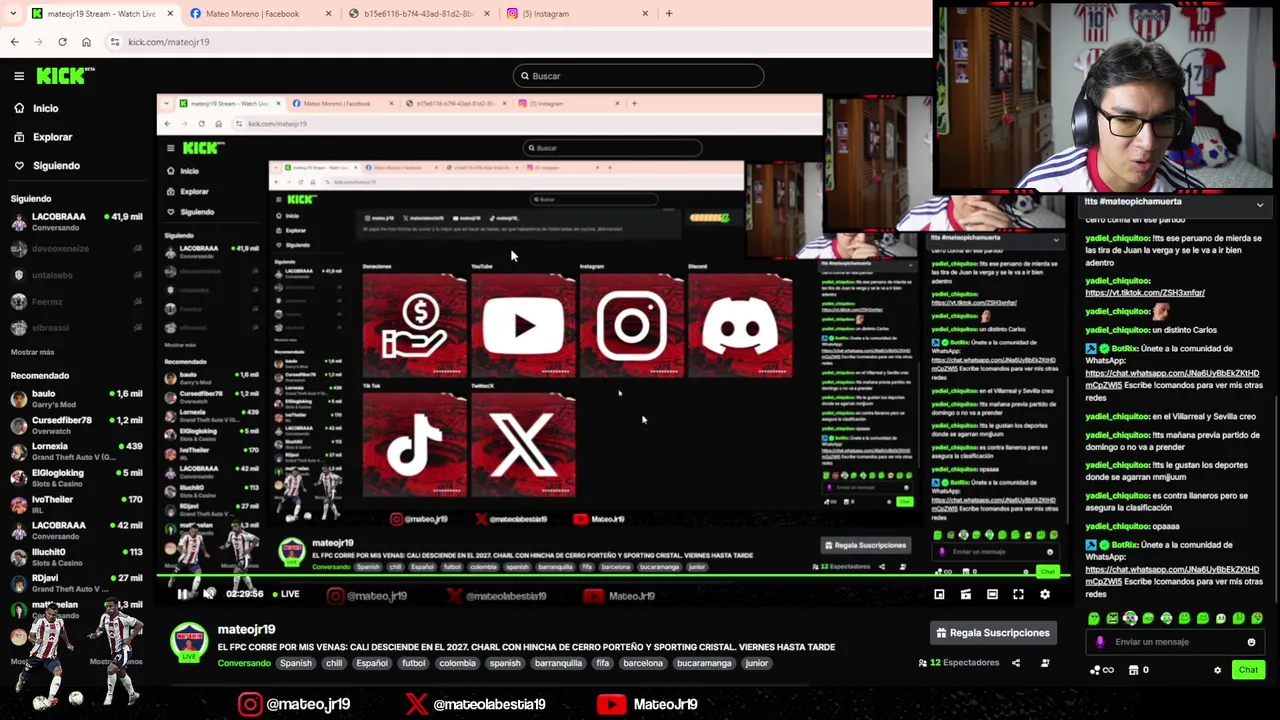Enter fullscreen on the main player
This screenshot has width=1280, height=720.
pyautogui.click(x=1018, y=594)
